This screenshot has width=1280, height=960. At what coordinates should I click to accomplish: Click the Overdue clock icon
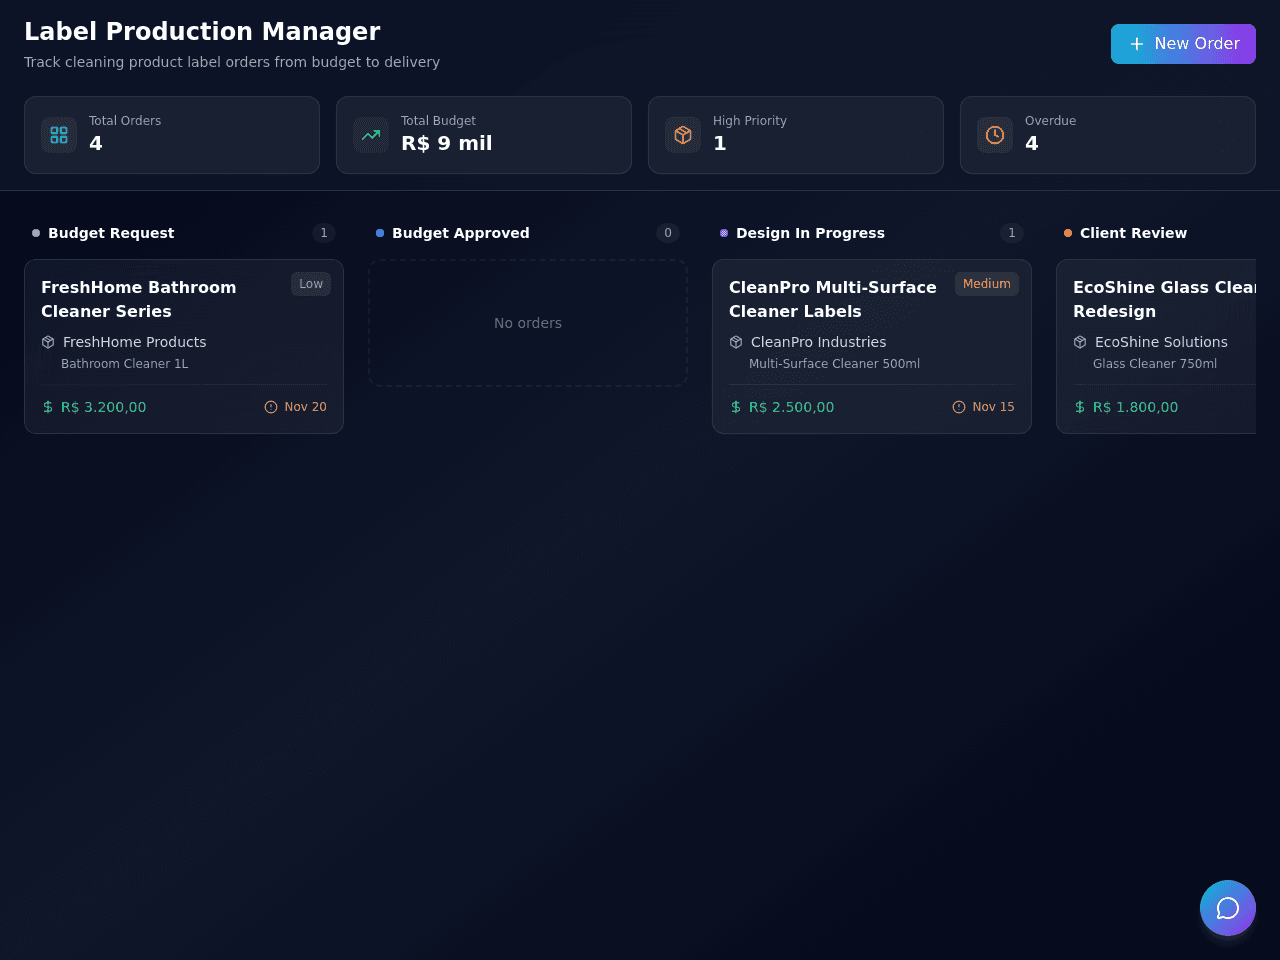(995, 135)
